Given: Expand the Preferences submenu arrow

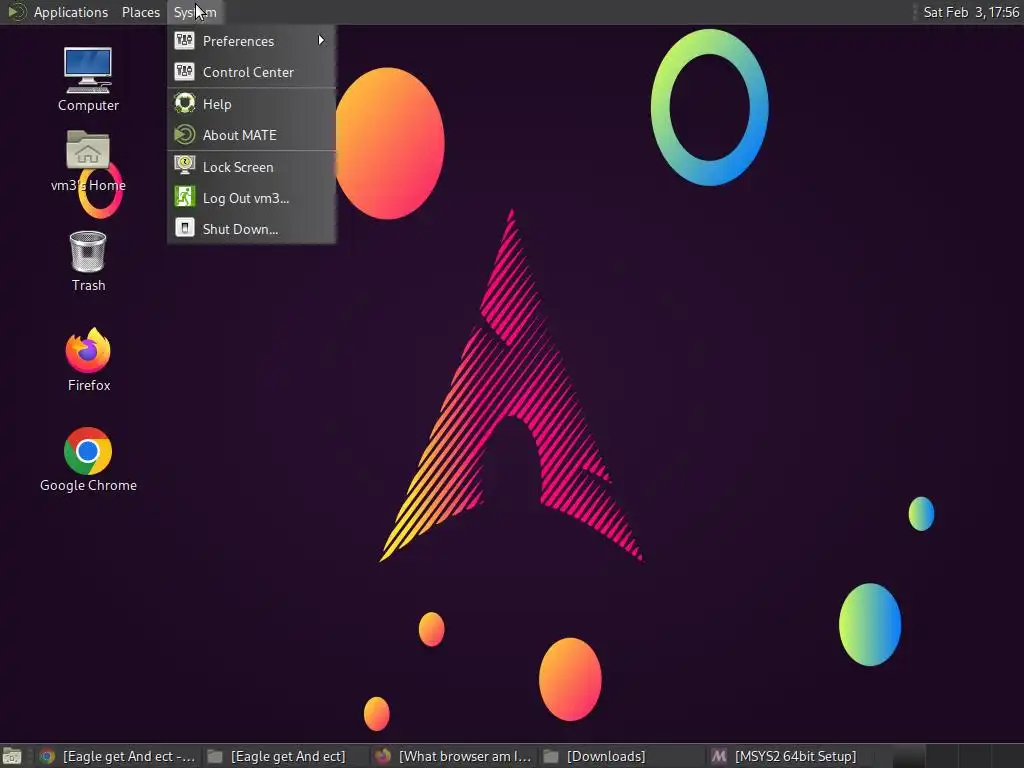Looking at the screenshot, I should coord(321,40).
